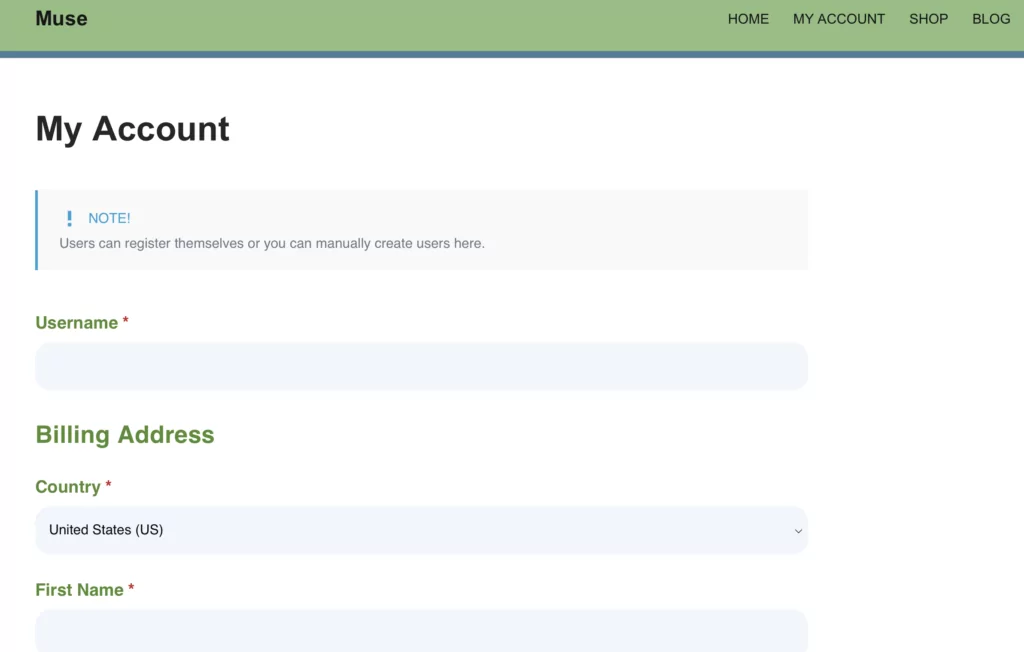Screen dimensions: 1024x652
Task: Click the Country field label
Action: (x=67, y=487)
